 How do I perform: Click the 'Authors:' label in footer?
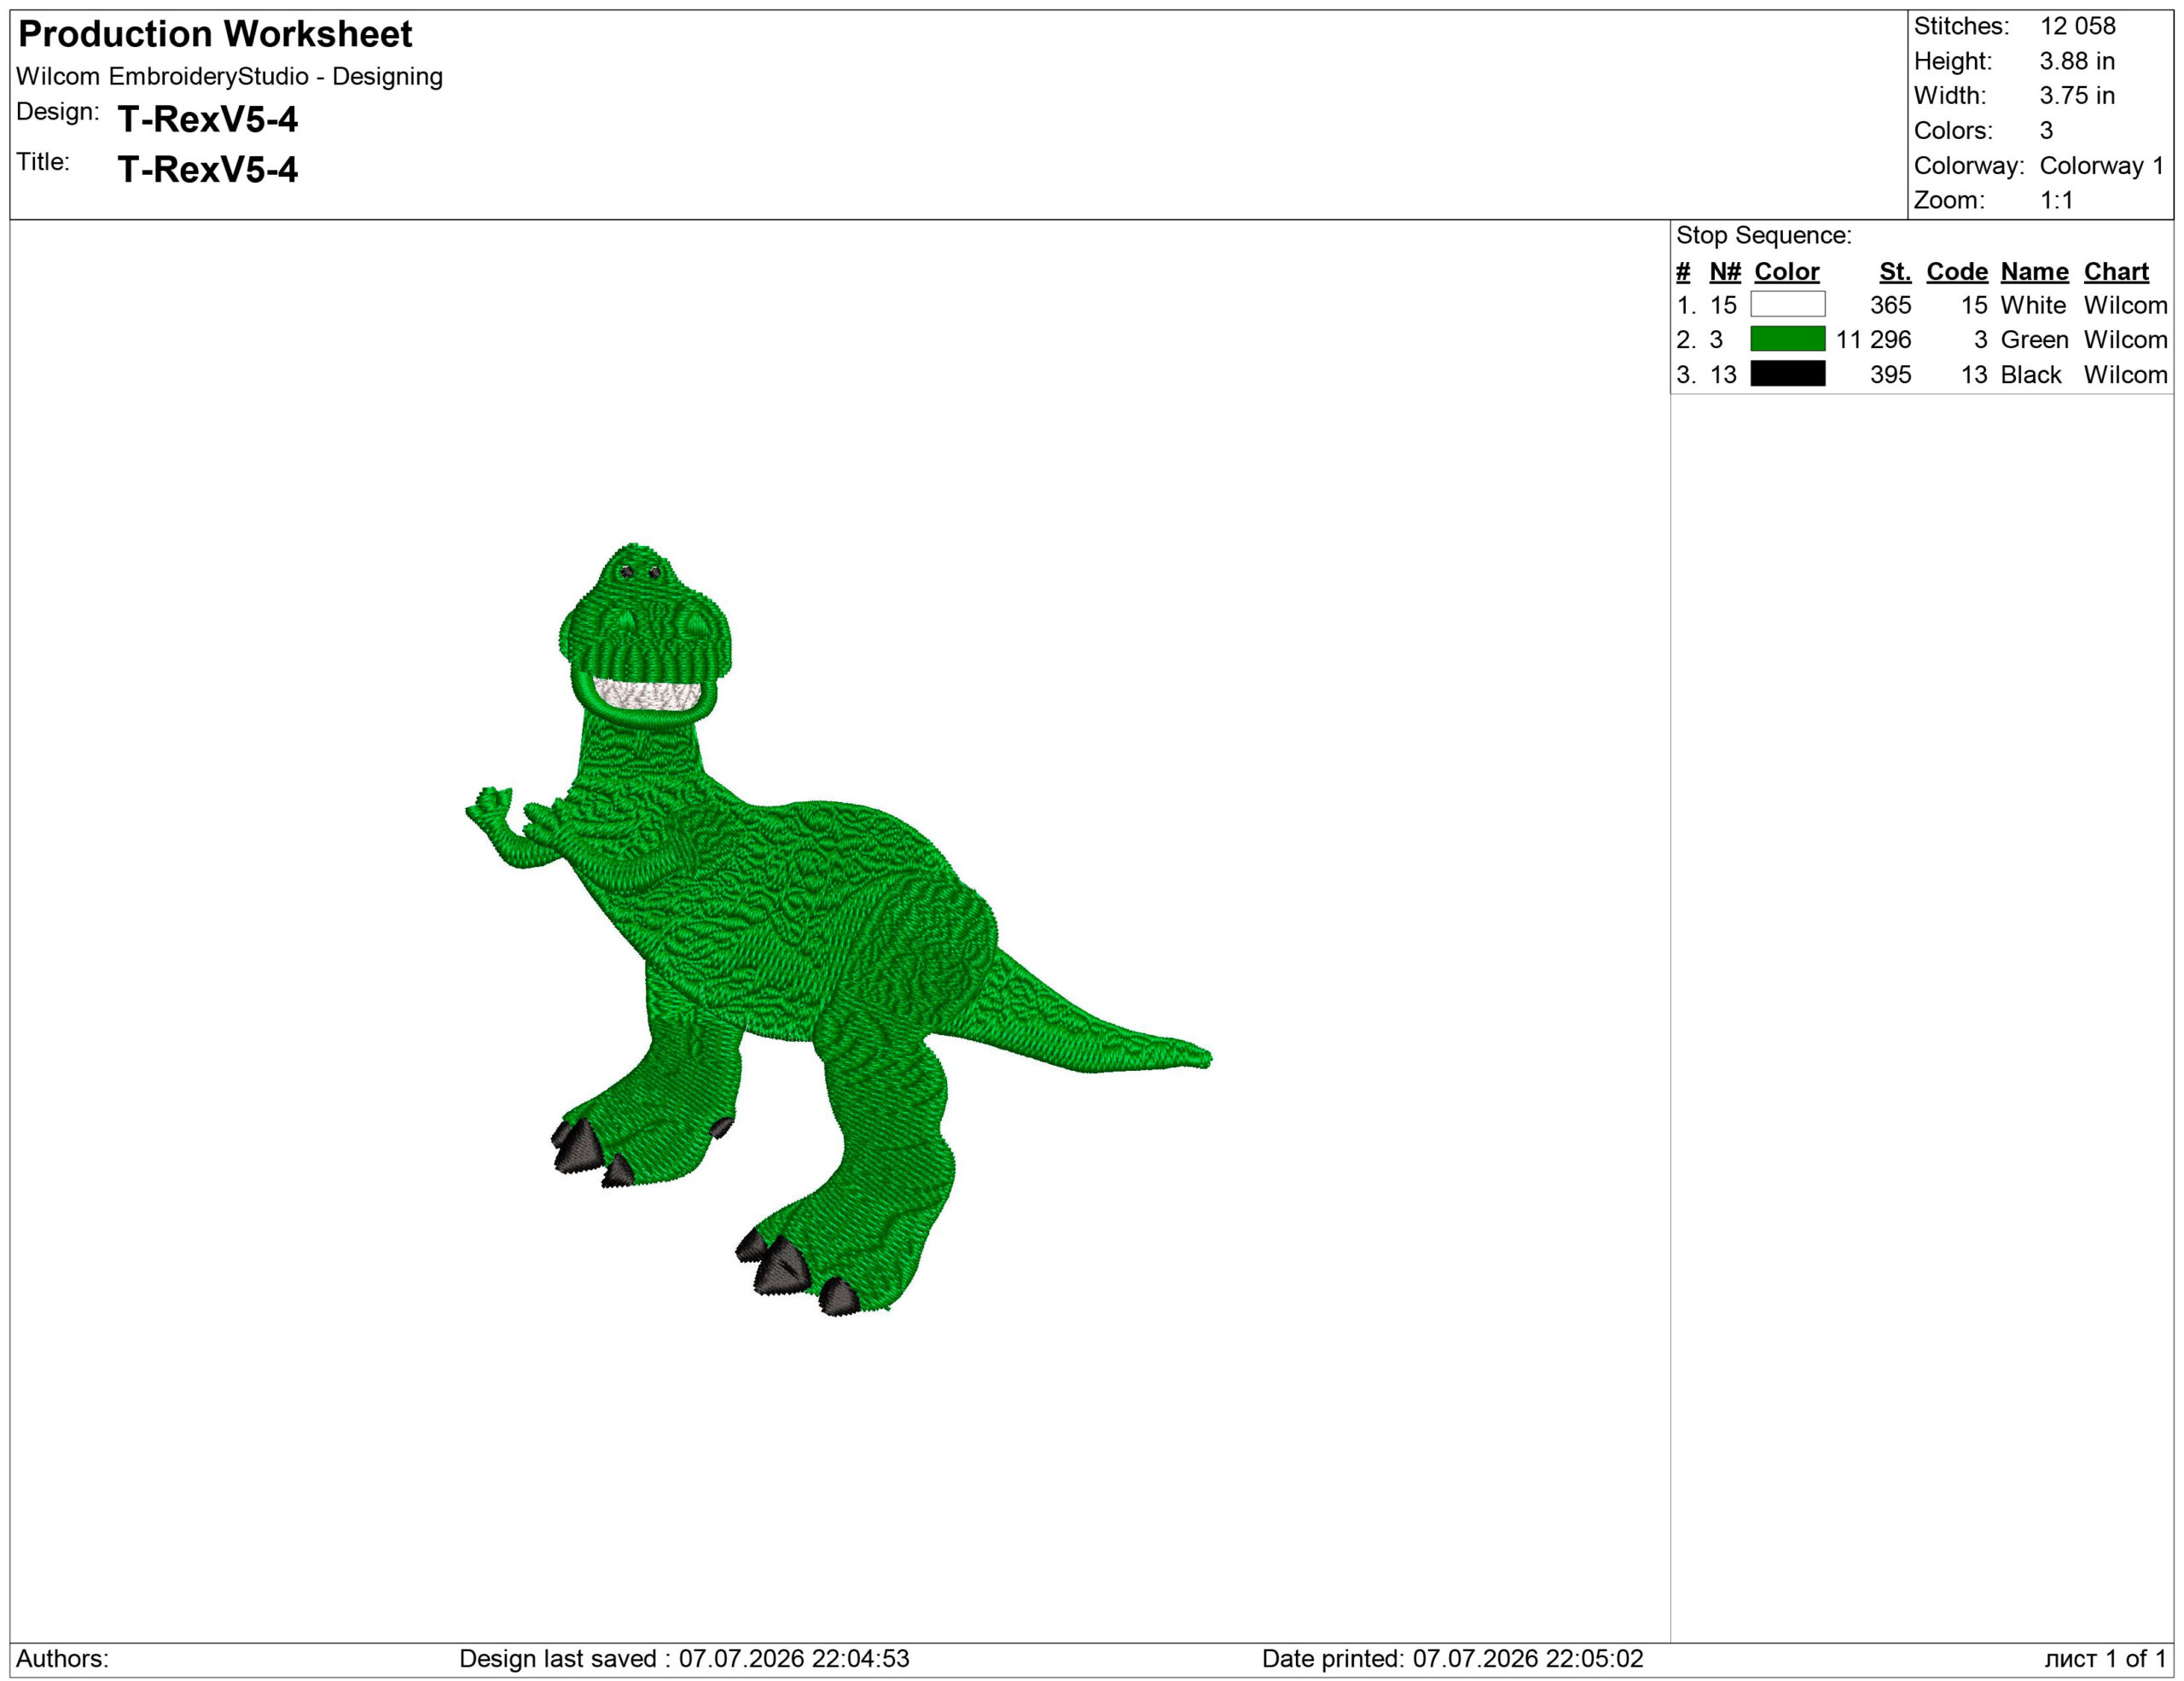click(62, 1659)
